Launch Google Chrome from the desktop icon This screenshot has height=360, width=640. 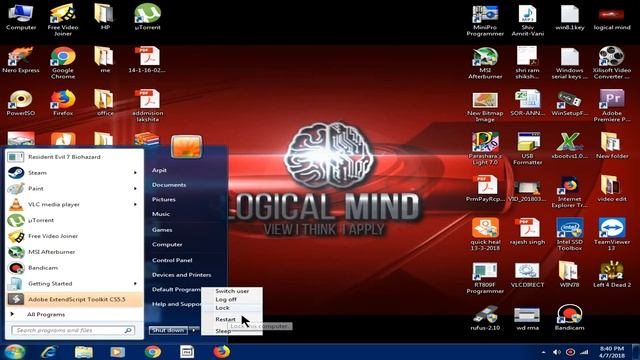[x=63, y=63]
